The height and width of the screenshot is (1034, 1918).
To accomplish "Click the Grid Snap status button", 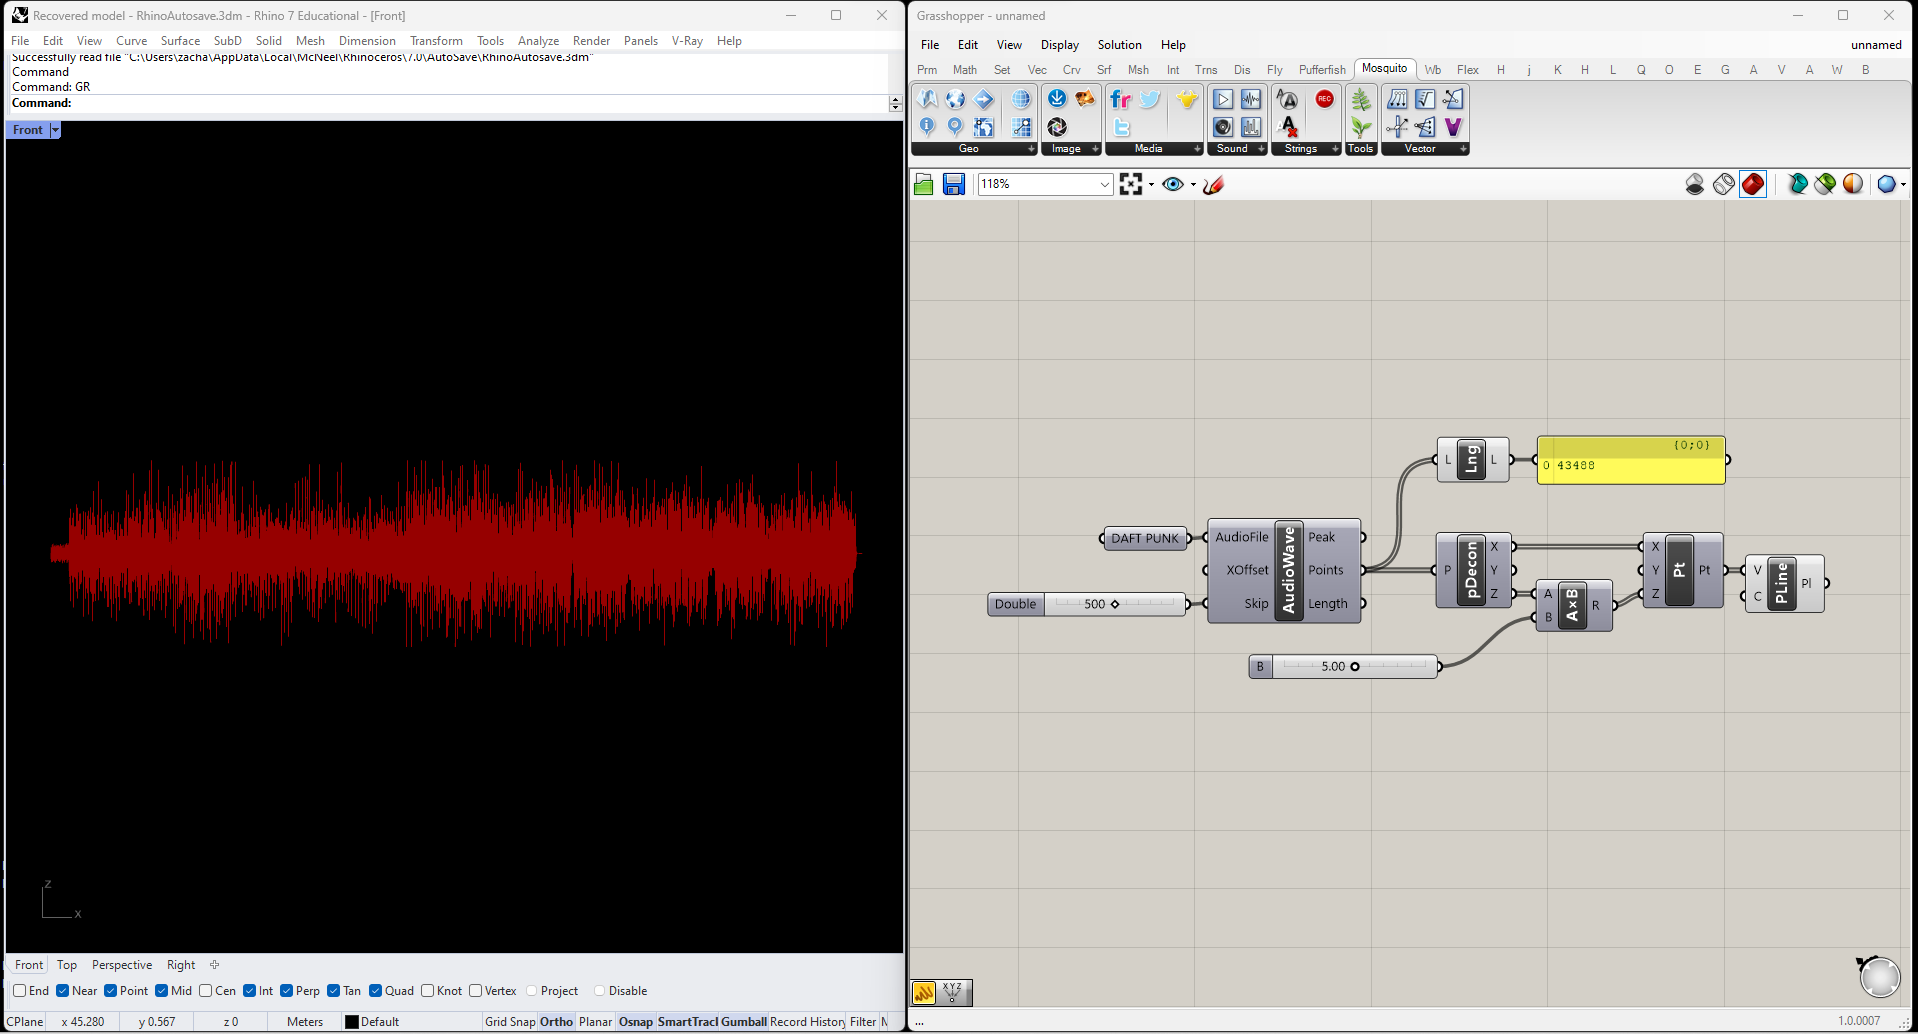I will pyautogui.click(x=510, y=1022).
